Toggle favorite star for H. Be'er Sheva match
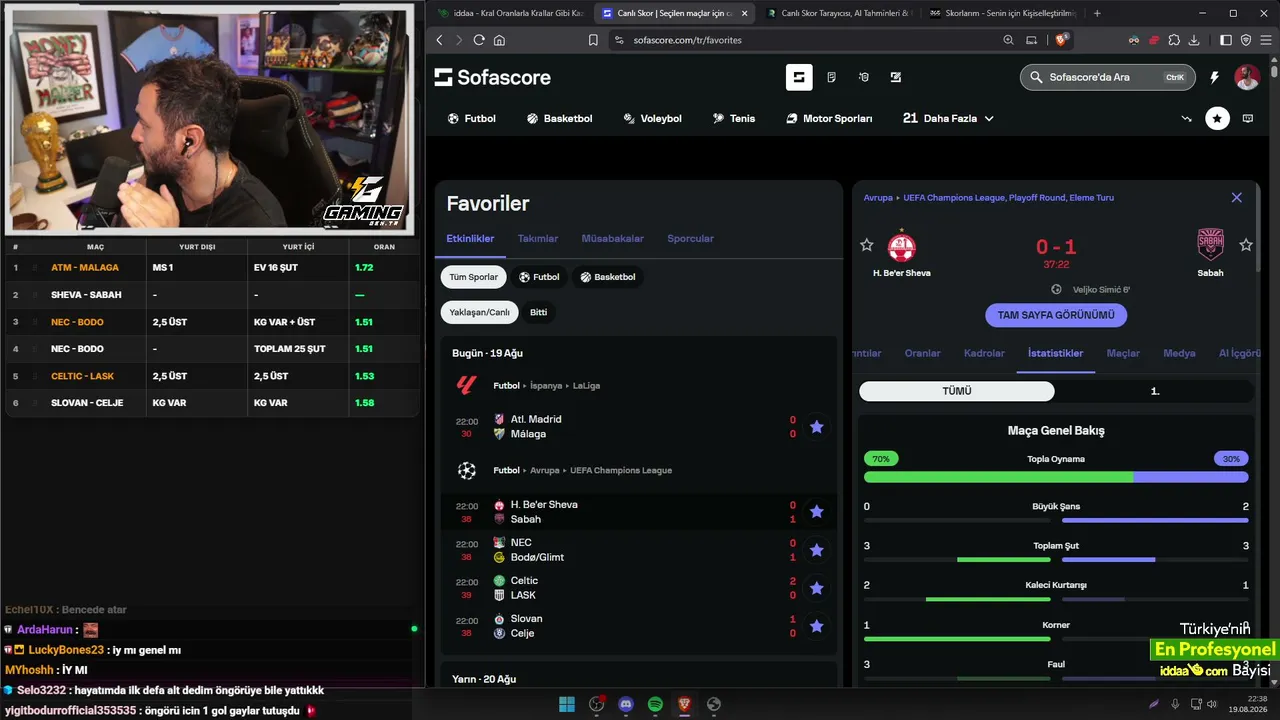 click(816, 512)
